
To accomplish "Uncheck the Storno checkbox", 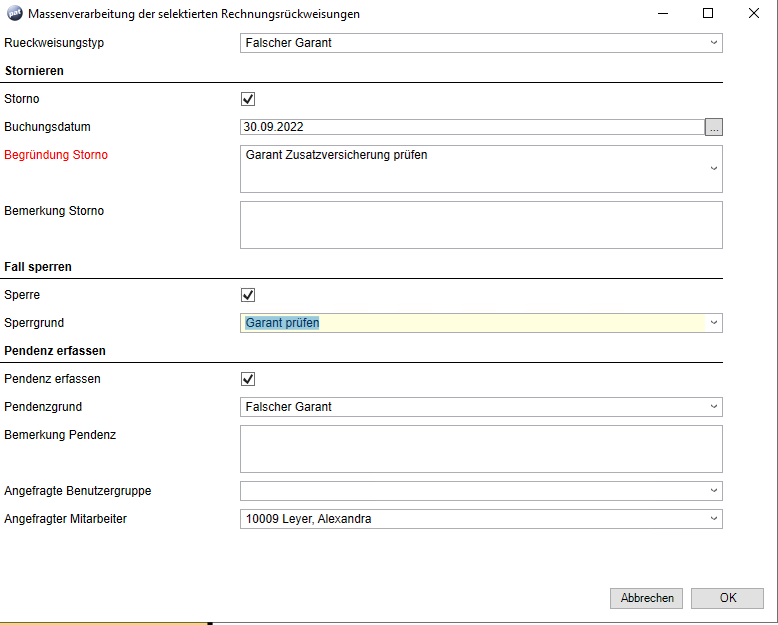I will 248,99.
